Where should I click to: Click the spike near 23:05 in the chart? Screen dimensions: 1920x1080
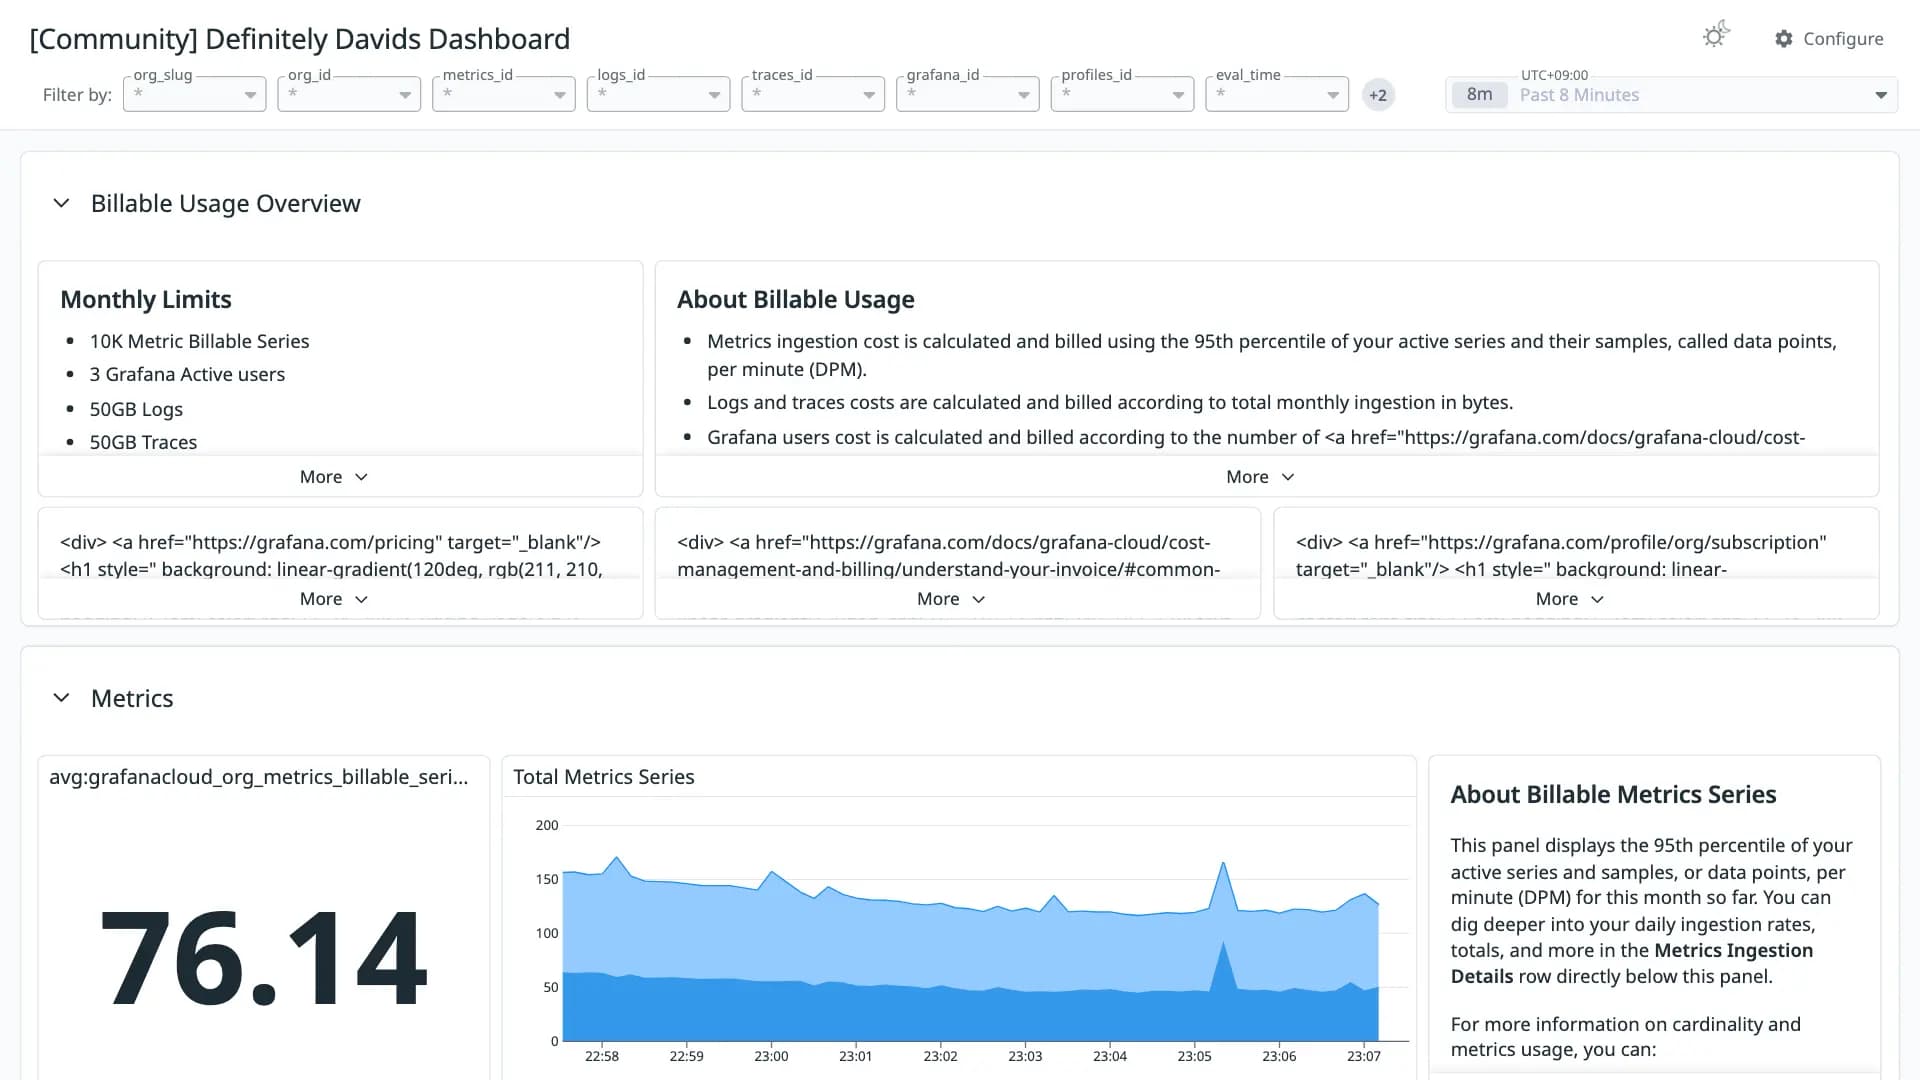(x=1223, y=865)
